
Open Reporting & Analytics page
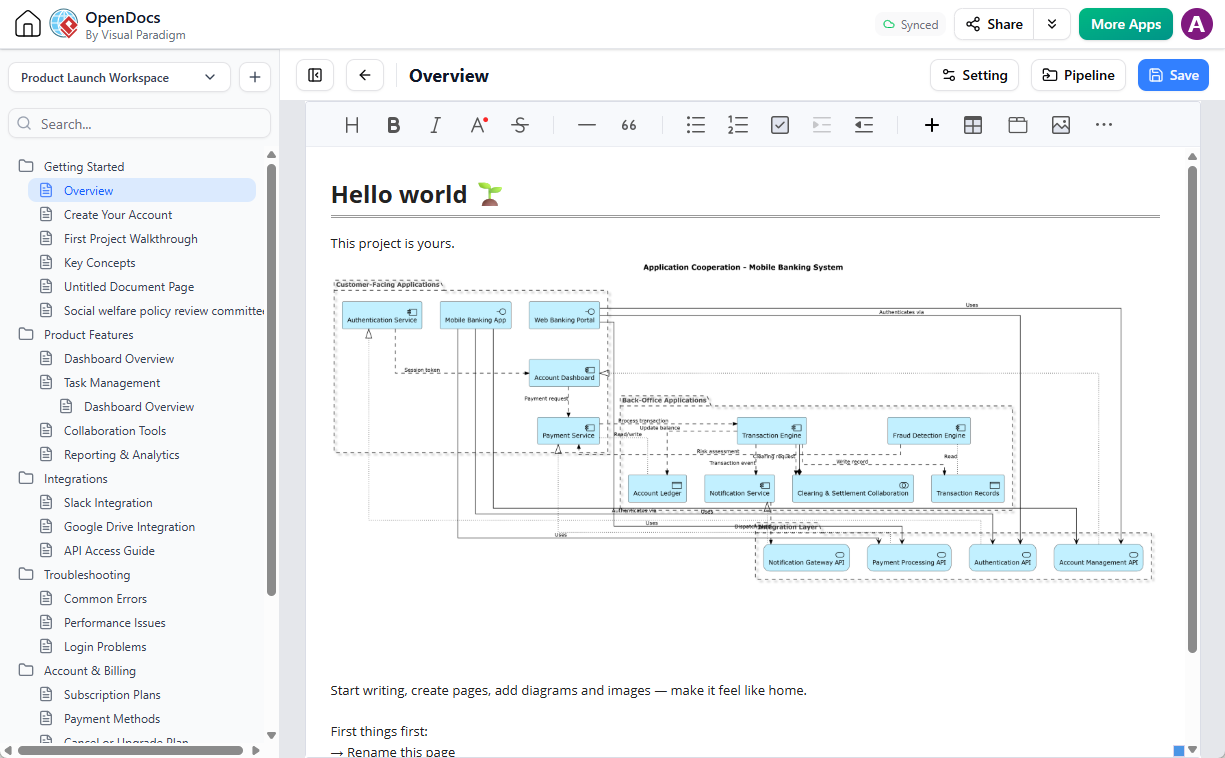pos(122,455)
